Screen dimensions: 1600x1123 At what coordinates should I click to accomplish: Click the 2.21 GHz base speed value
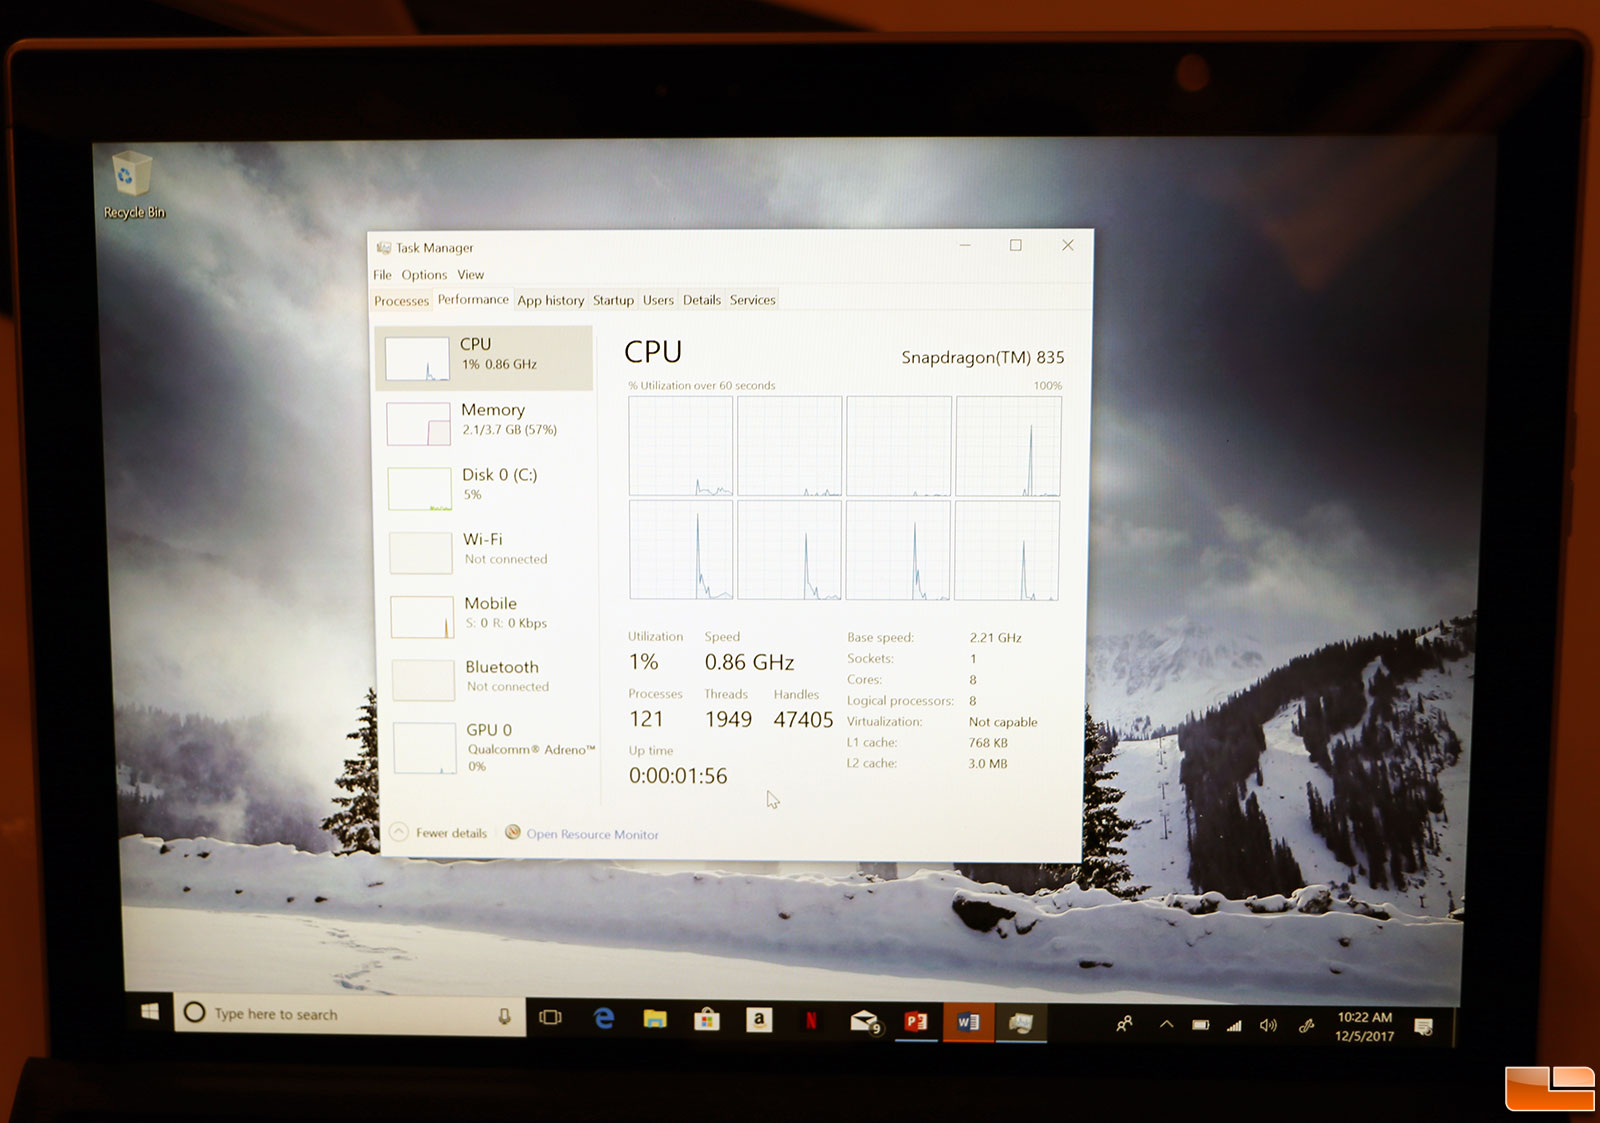pos(995,638)
